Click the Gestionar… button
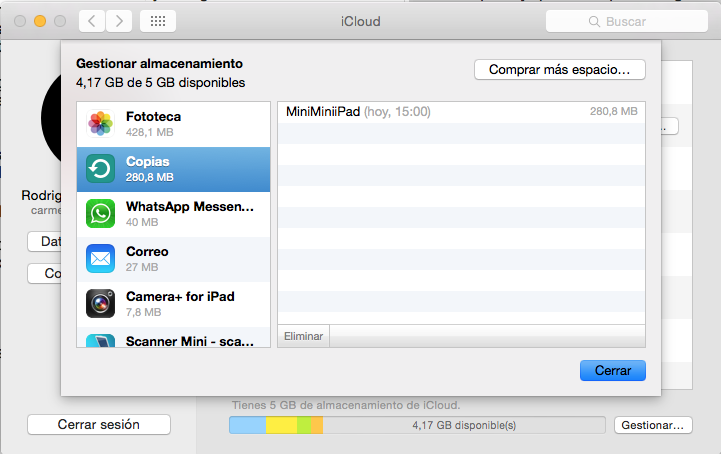 coord(653,425)
